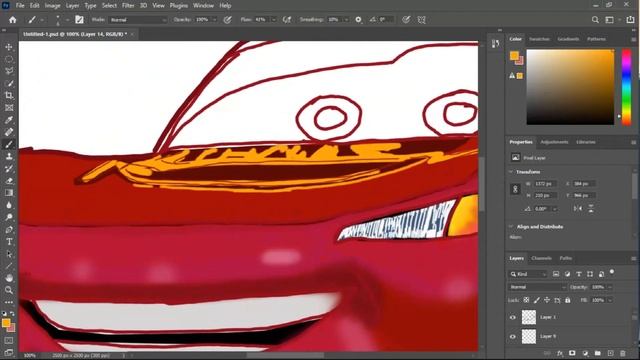Viewport: 640px width, 360px height.
Task: Open the layer Fill dropdown arrow
Action: point(610,300)
